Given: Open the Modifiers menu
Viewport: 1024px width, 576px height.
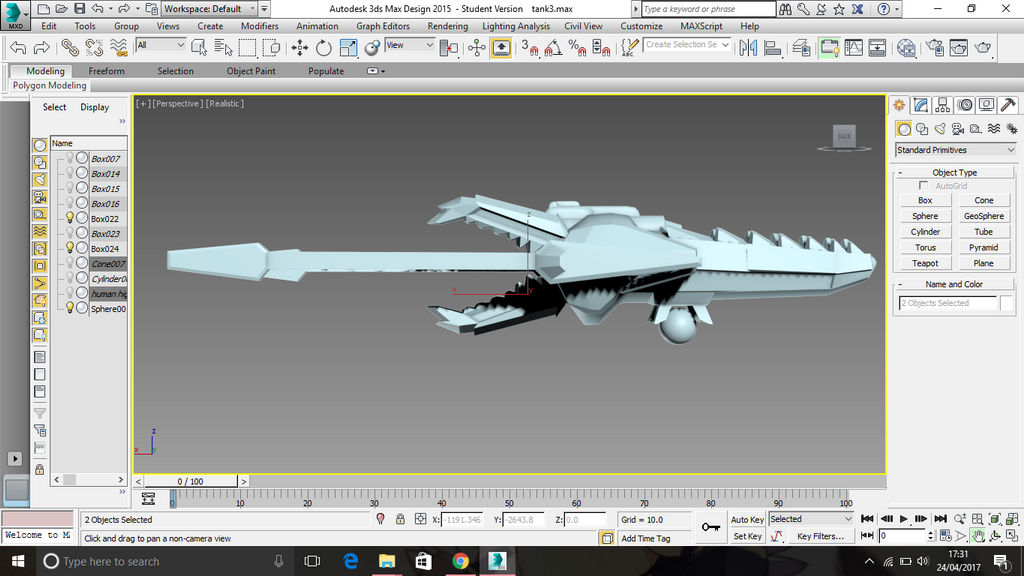Looking at the screenshot, I should (x=259, y=26).
